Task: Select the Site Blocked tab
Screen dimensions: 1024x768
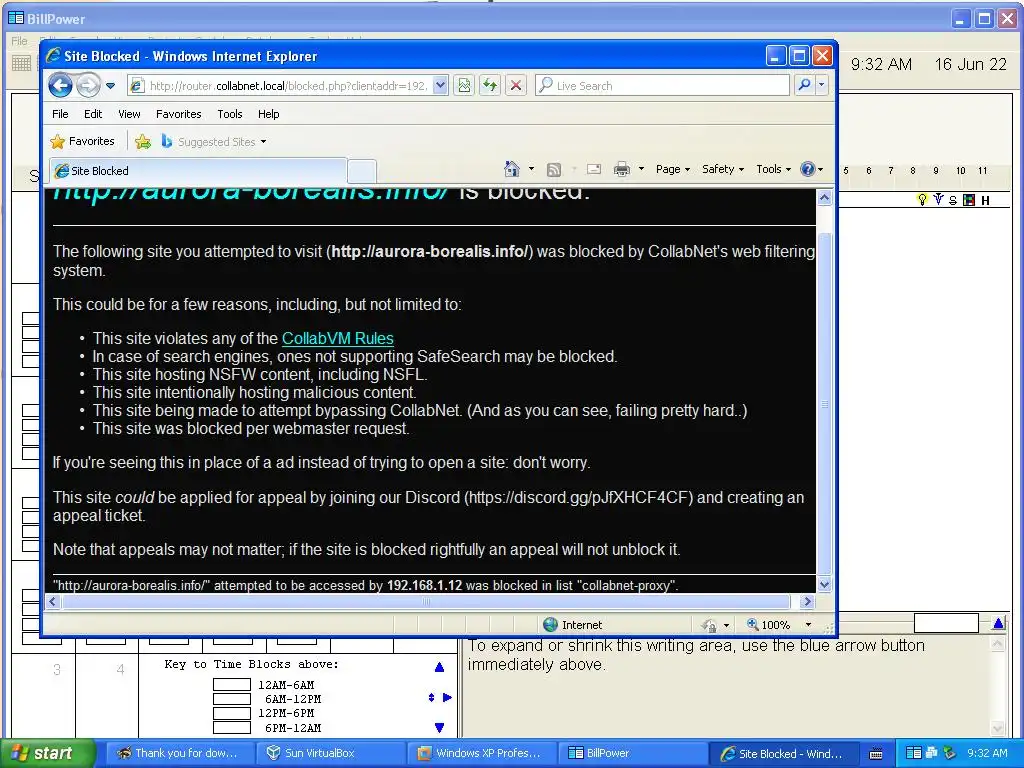Action: pyautogui.click(x=198, y=171)
